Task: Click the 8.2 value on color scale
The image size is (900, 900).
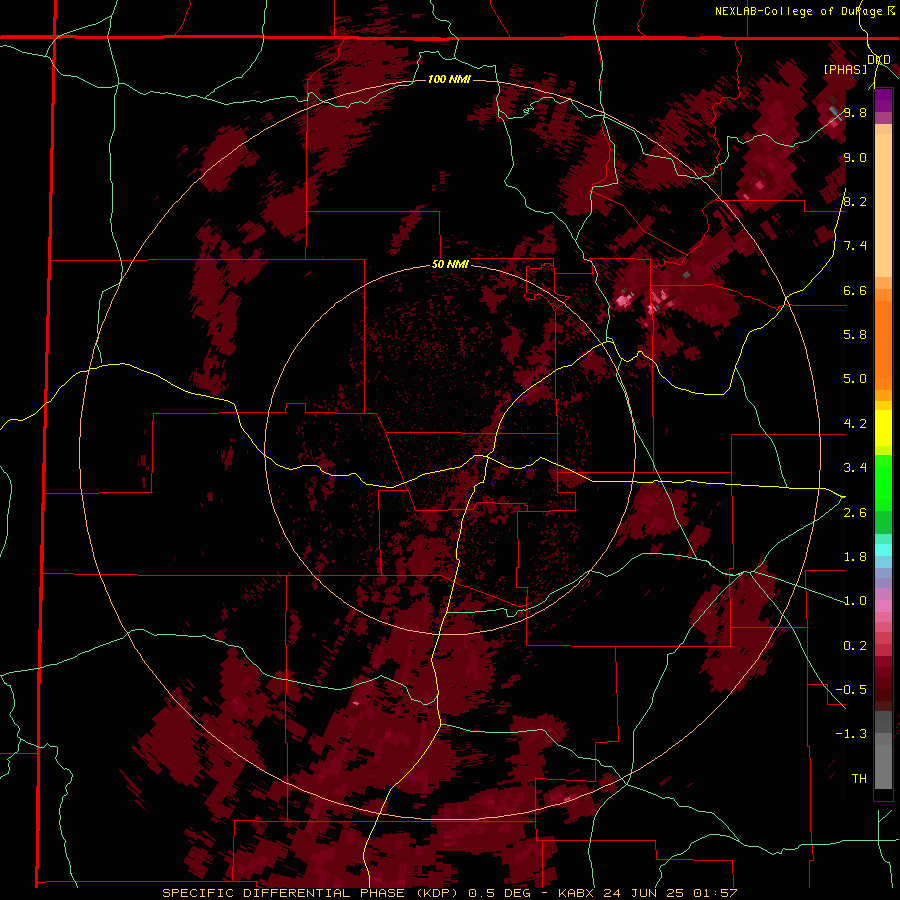Action: [x=855, y=201]
